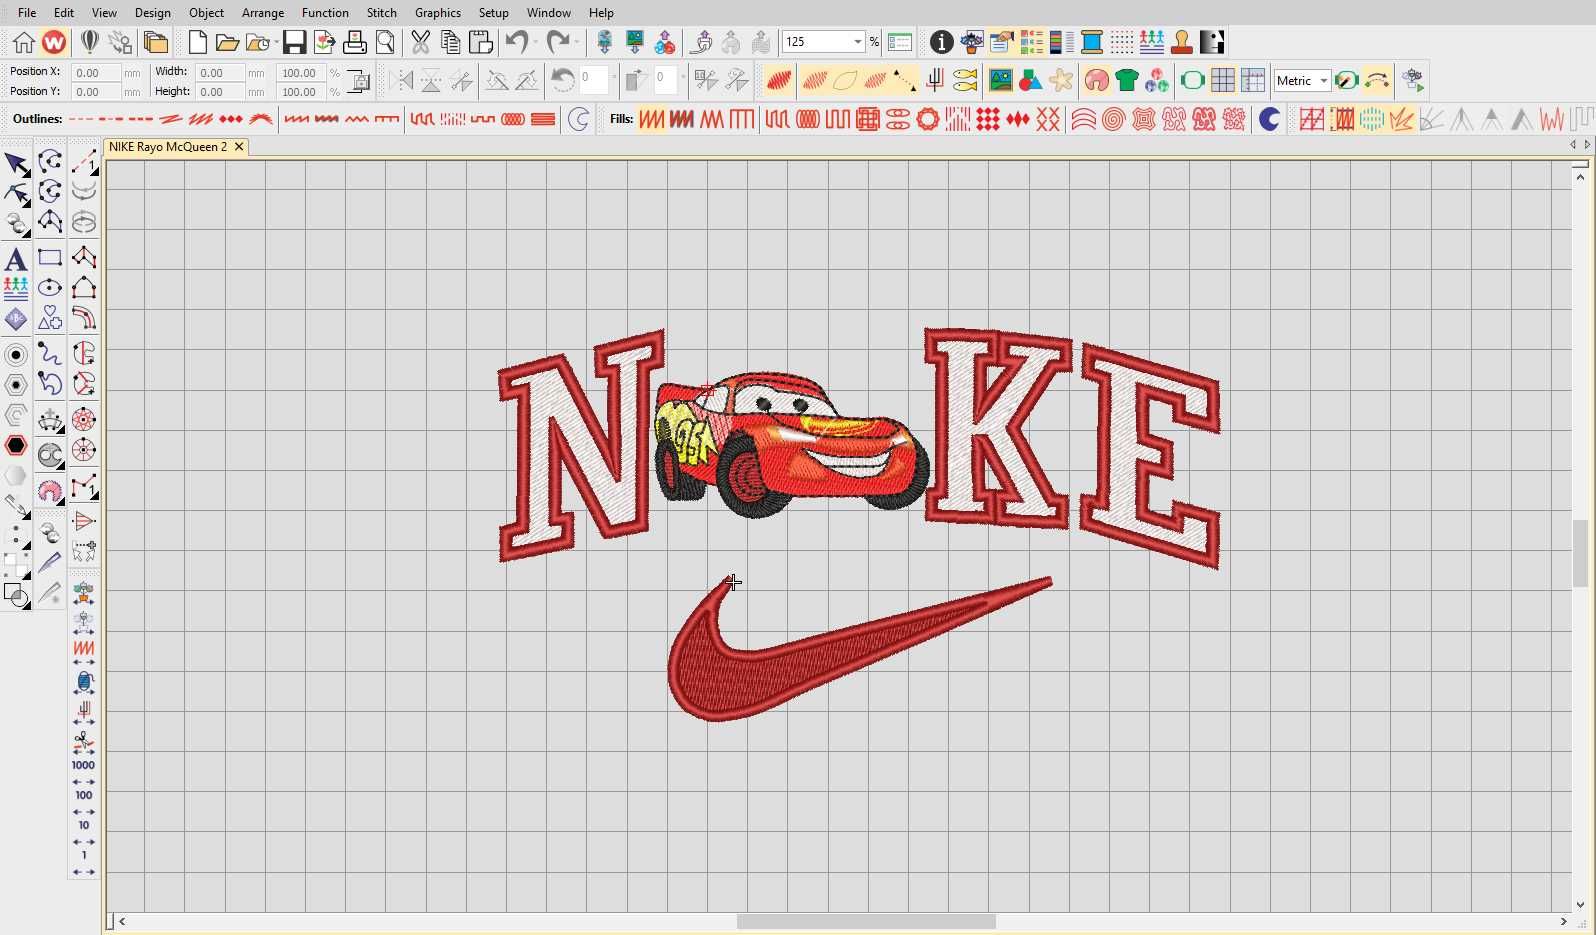This screenshot has height=935, width=1596.
Task: Open the Metric units dropdown
Action: point(1324,81)
